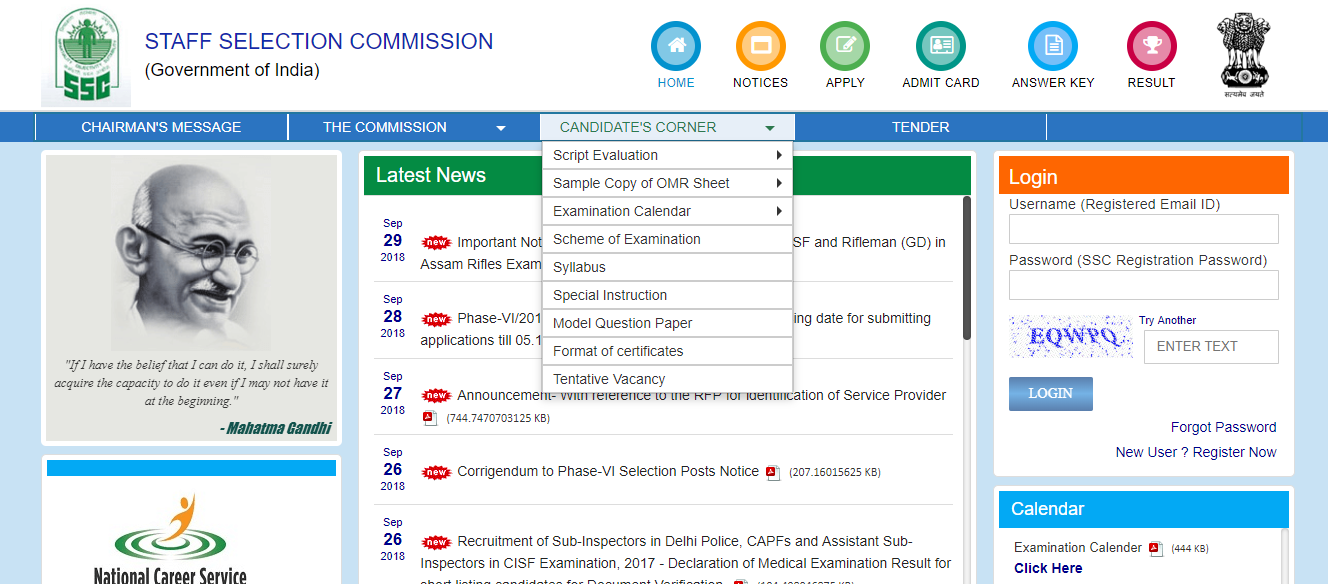Click the Latest News scrollbar

[967, 268]
